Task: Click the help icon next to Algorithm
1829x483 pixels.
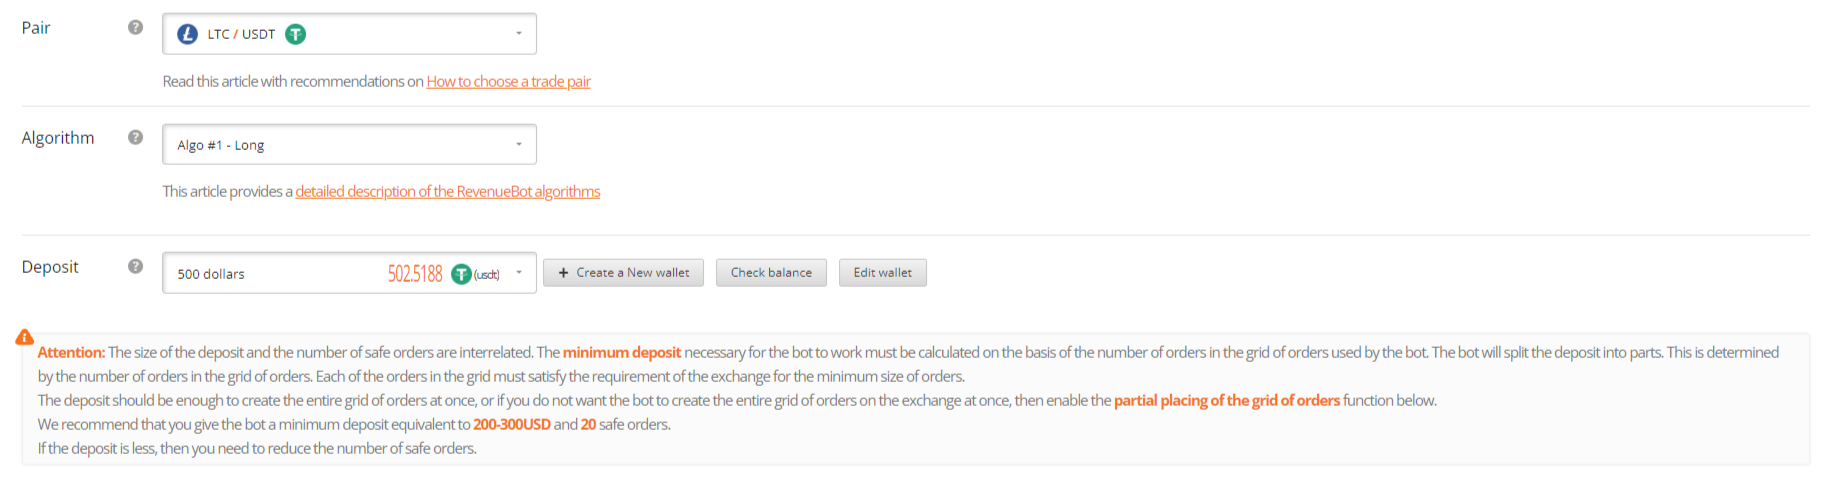Action: tap(136, 137)
